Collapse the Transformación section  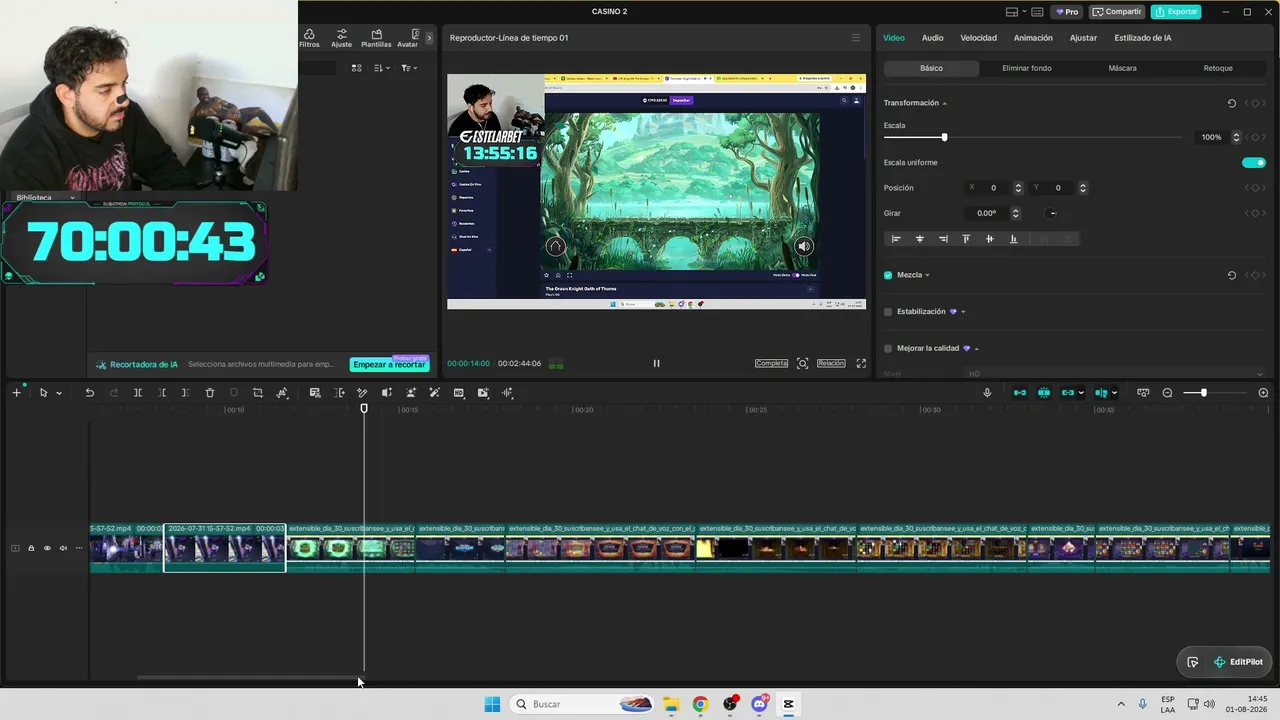coord(944,104)
